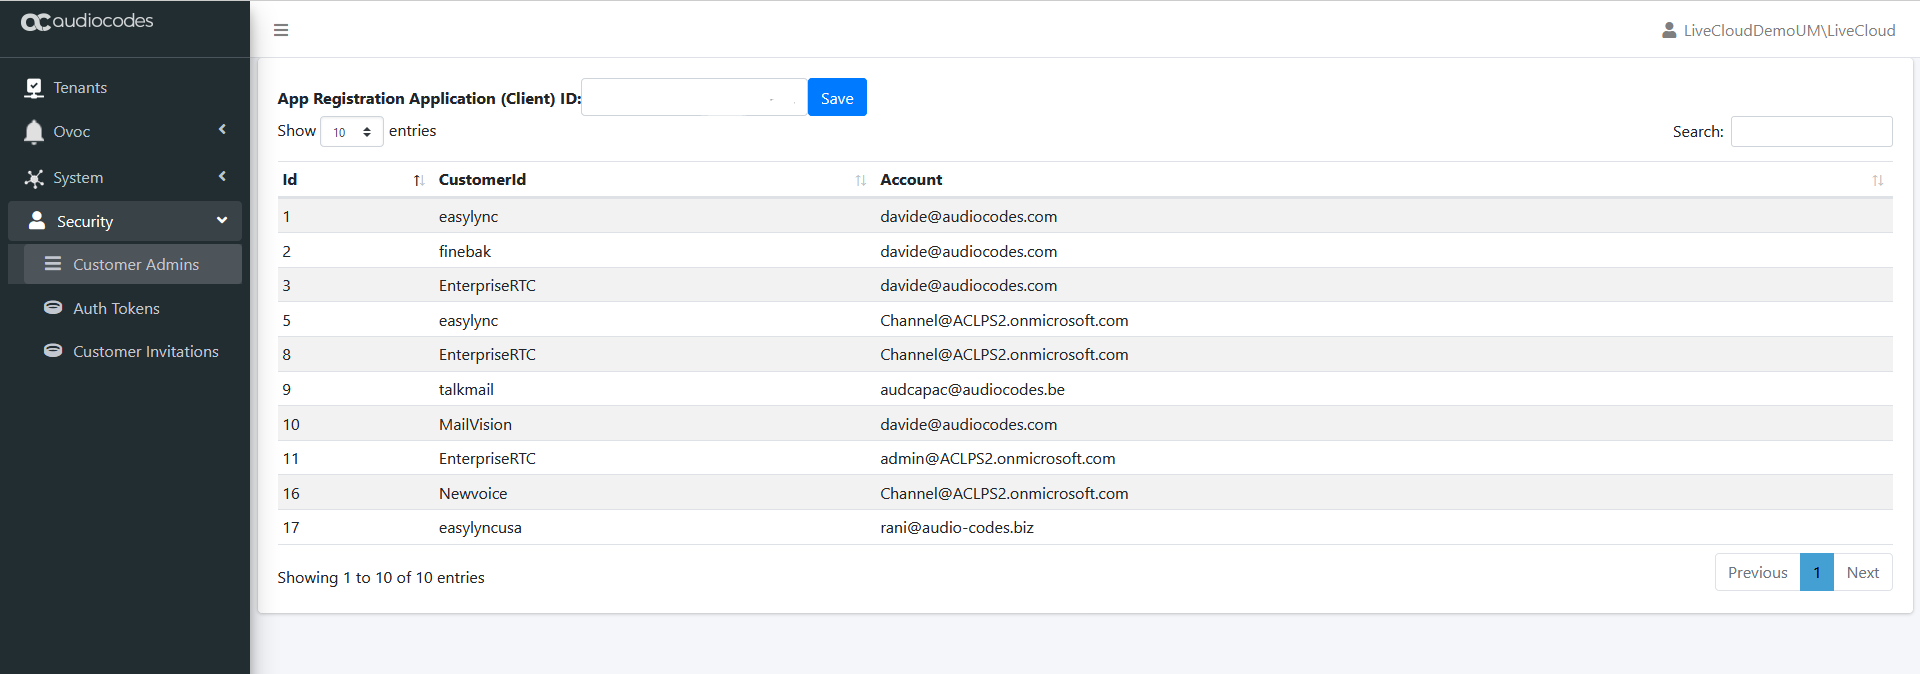The image size is (1920, 674).
Task: Expand the System menu chevron
Action: pyautogui.click(x=222, y=176)
